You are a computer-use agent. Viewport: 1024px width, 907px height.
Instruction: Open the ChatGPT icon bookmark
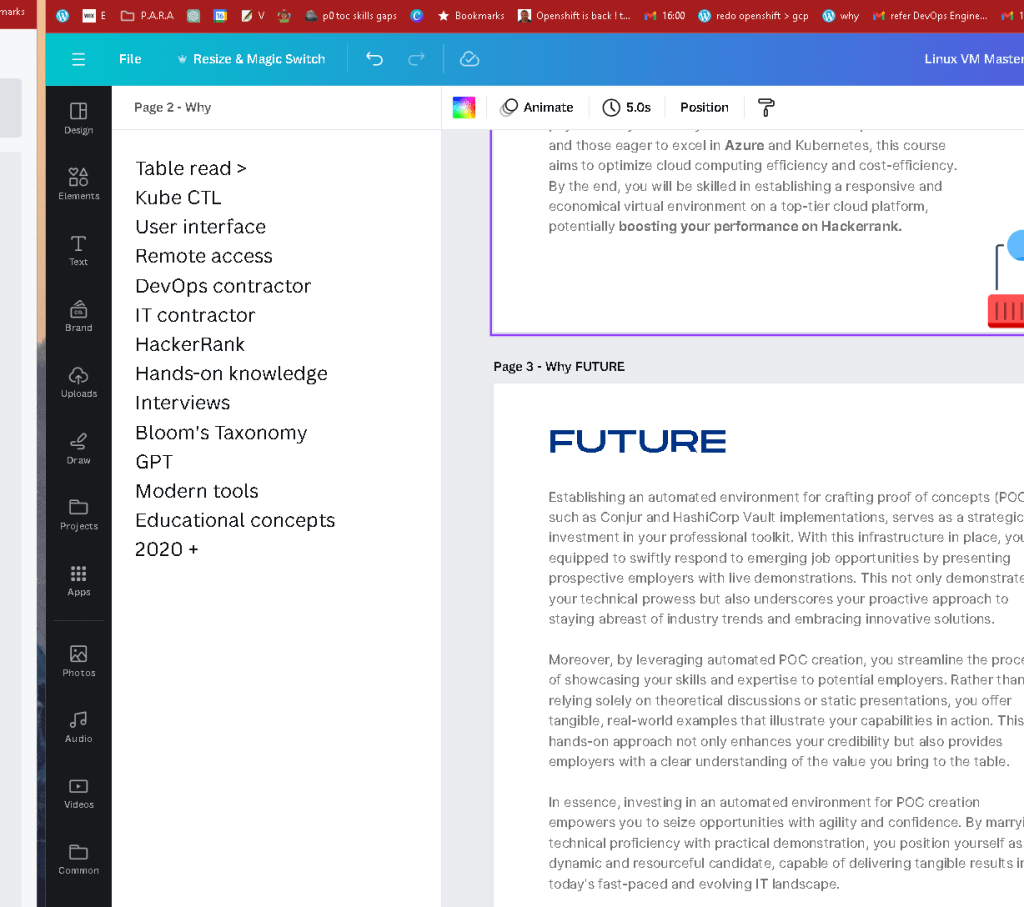pos(193,16)
